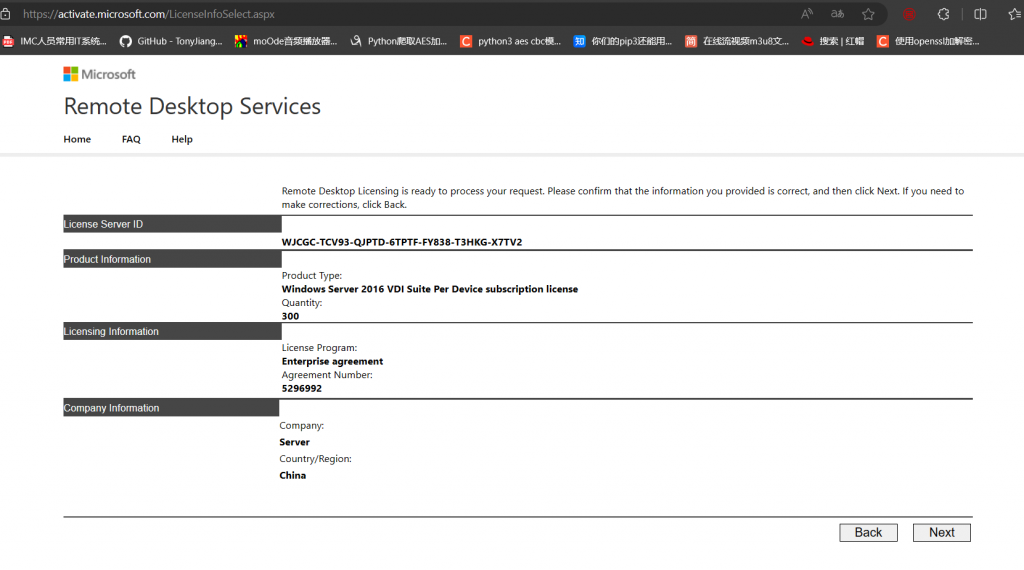The height and width of the screenshot is (570, 1024).
Task: Click the Microsoft logo
Action: [x=99, y=74]
